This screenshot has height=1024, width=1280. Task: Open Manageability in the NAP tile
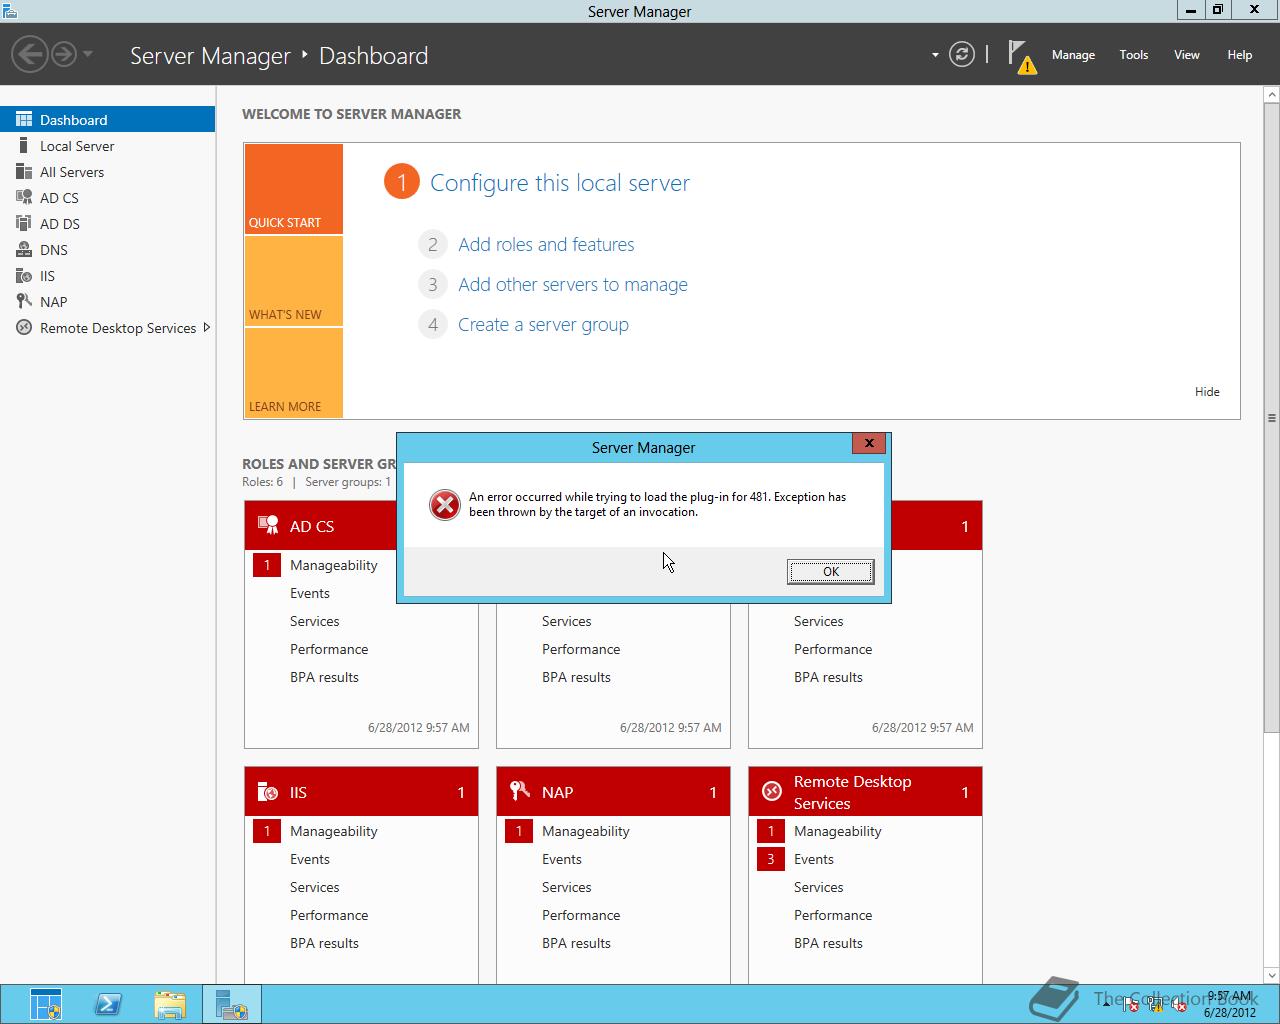click(x=585, y=831)
